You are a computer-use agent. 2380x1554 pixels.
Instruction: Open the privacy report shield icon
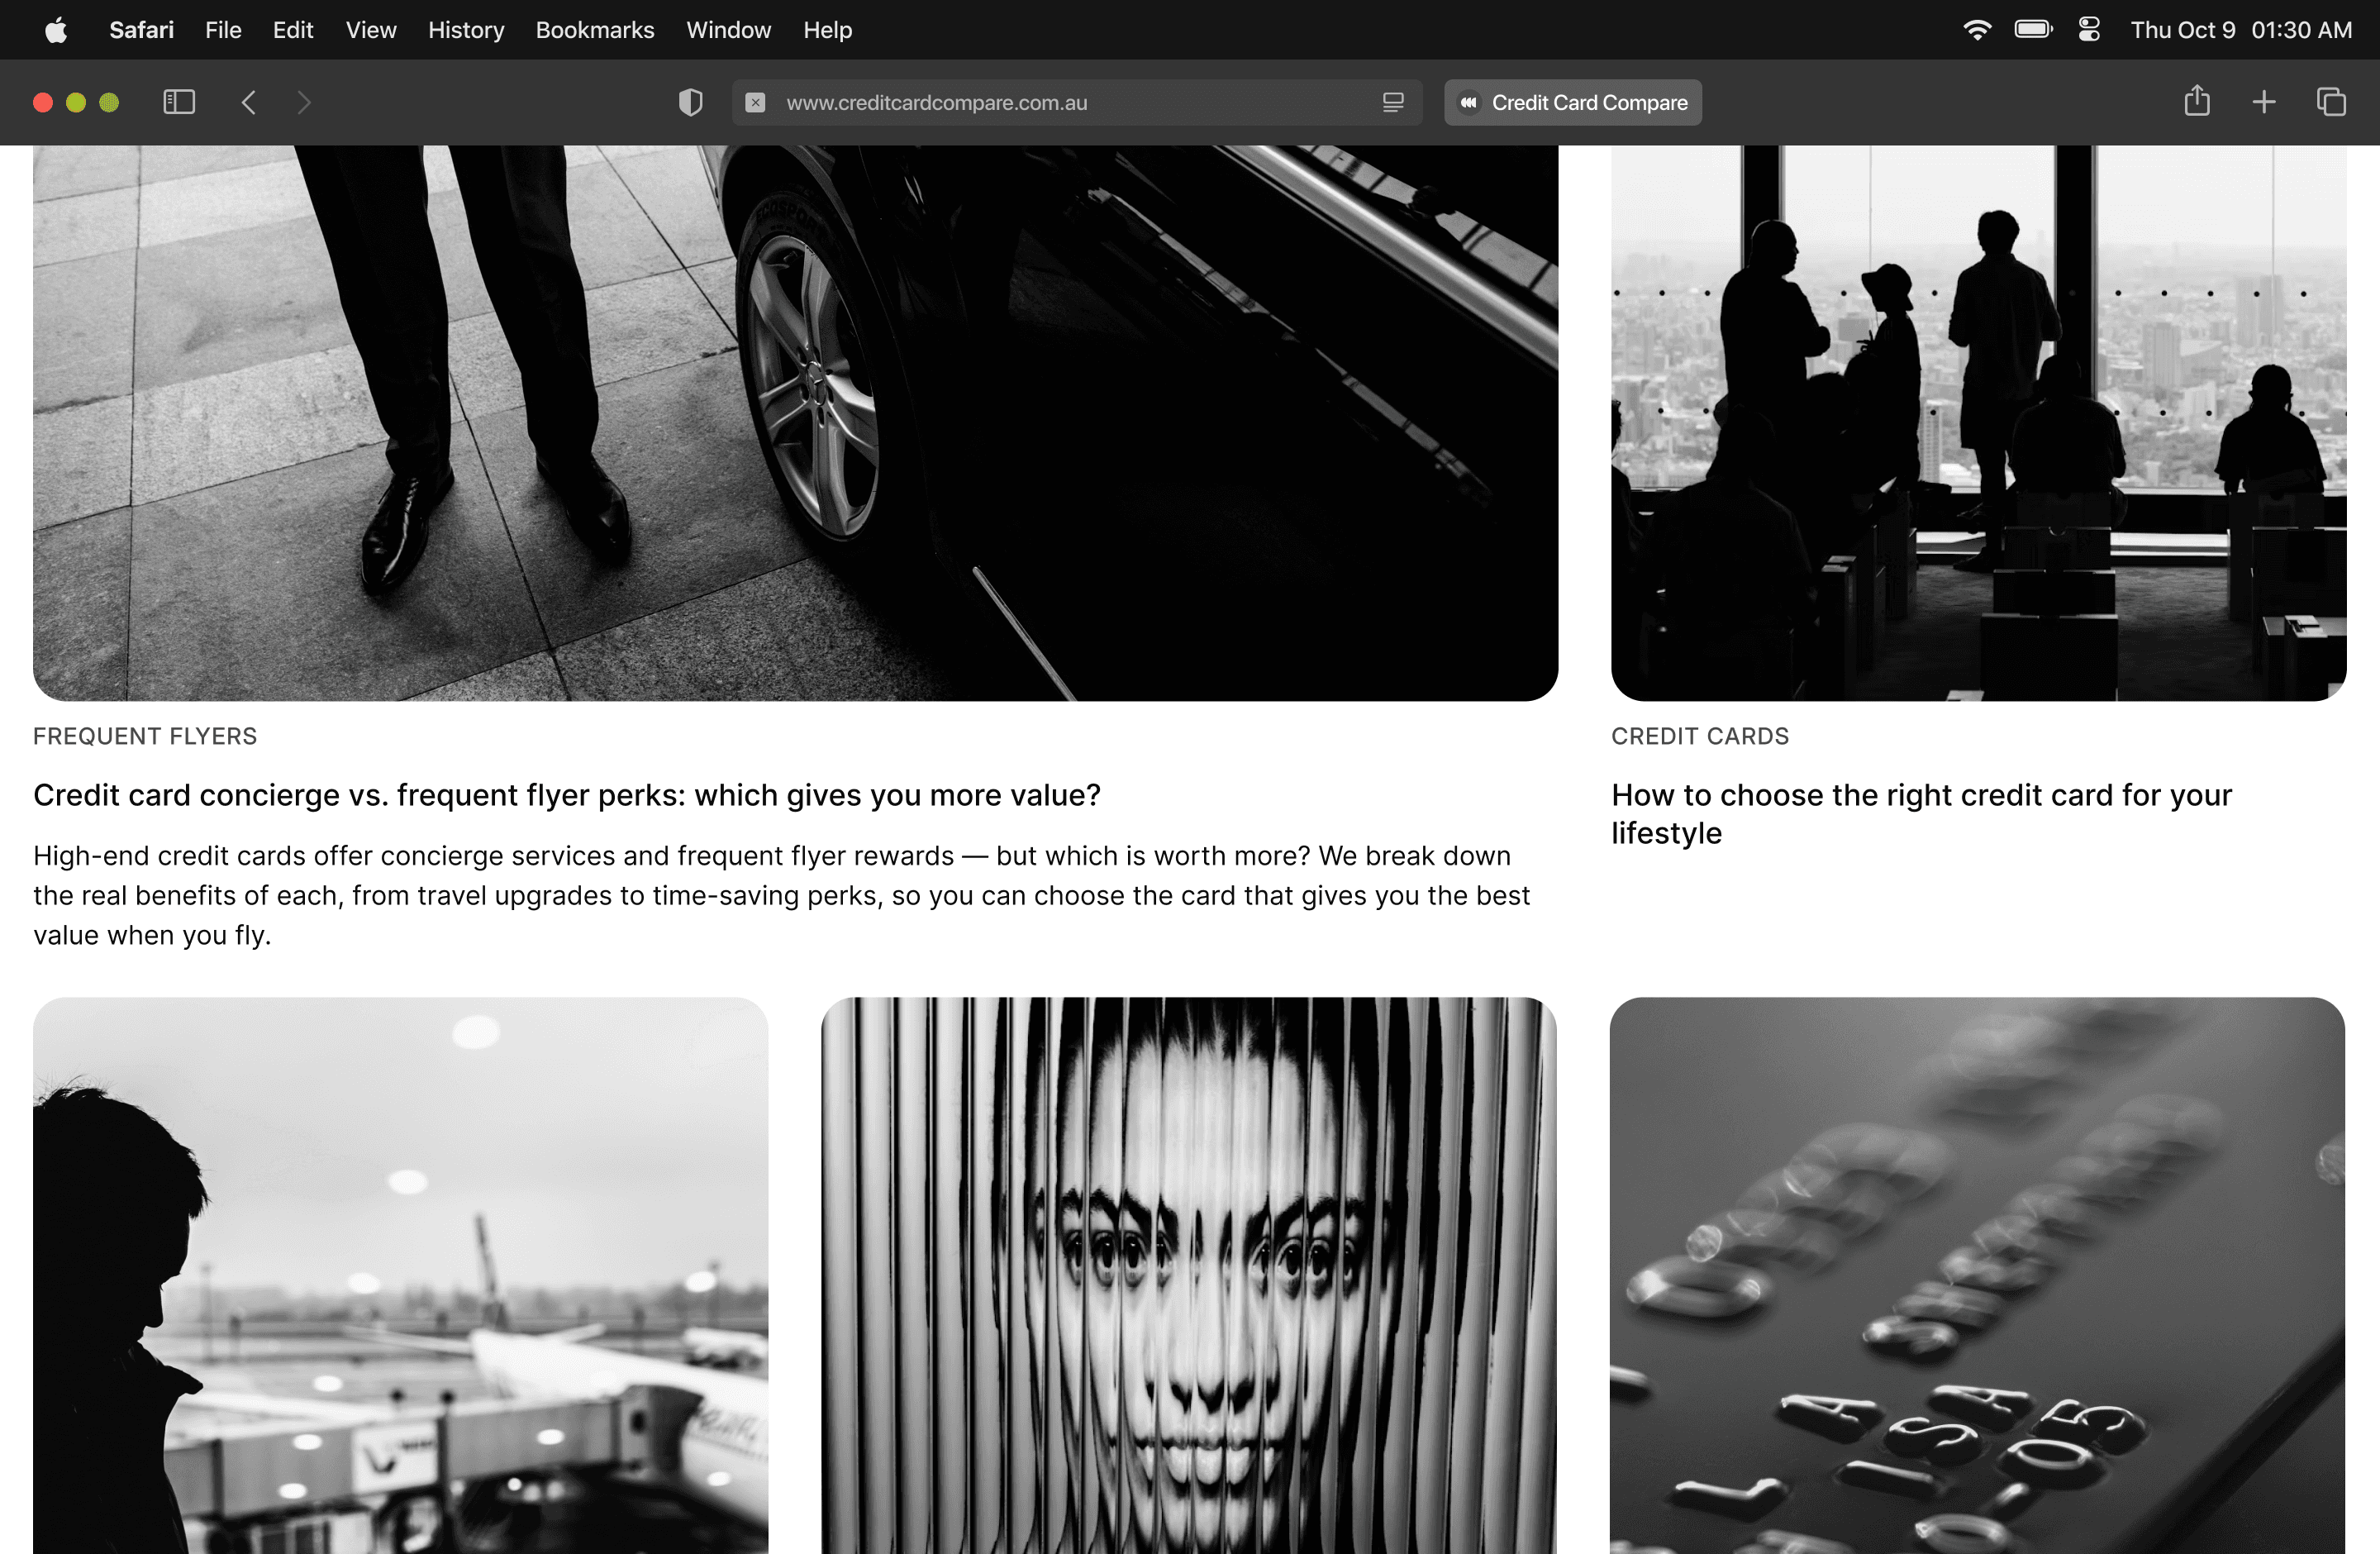tap(690, 102)
